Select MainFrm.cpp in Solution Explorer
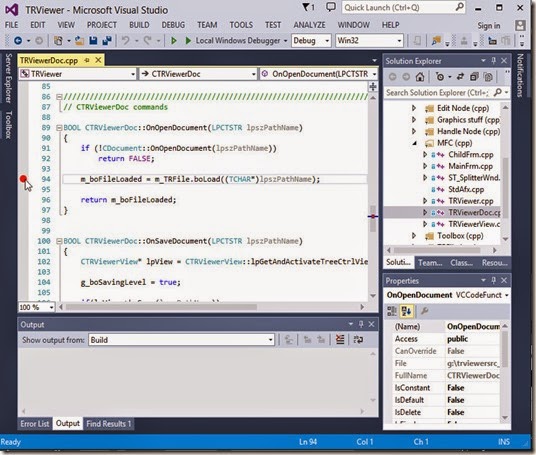The height and width of the screenshot is (455, 536). coord(470,166)
